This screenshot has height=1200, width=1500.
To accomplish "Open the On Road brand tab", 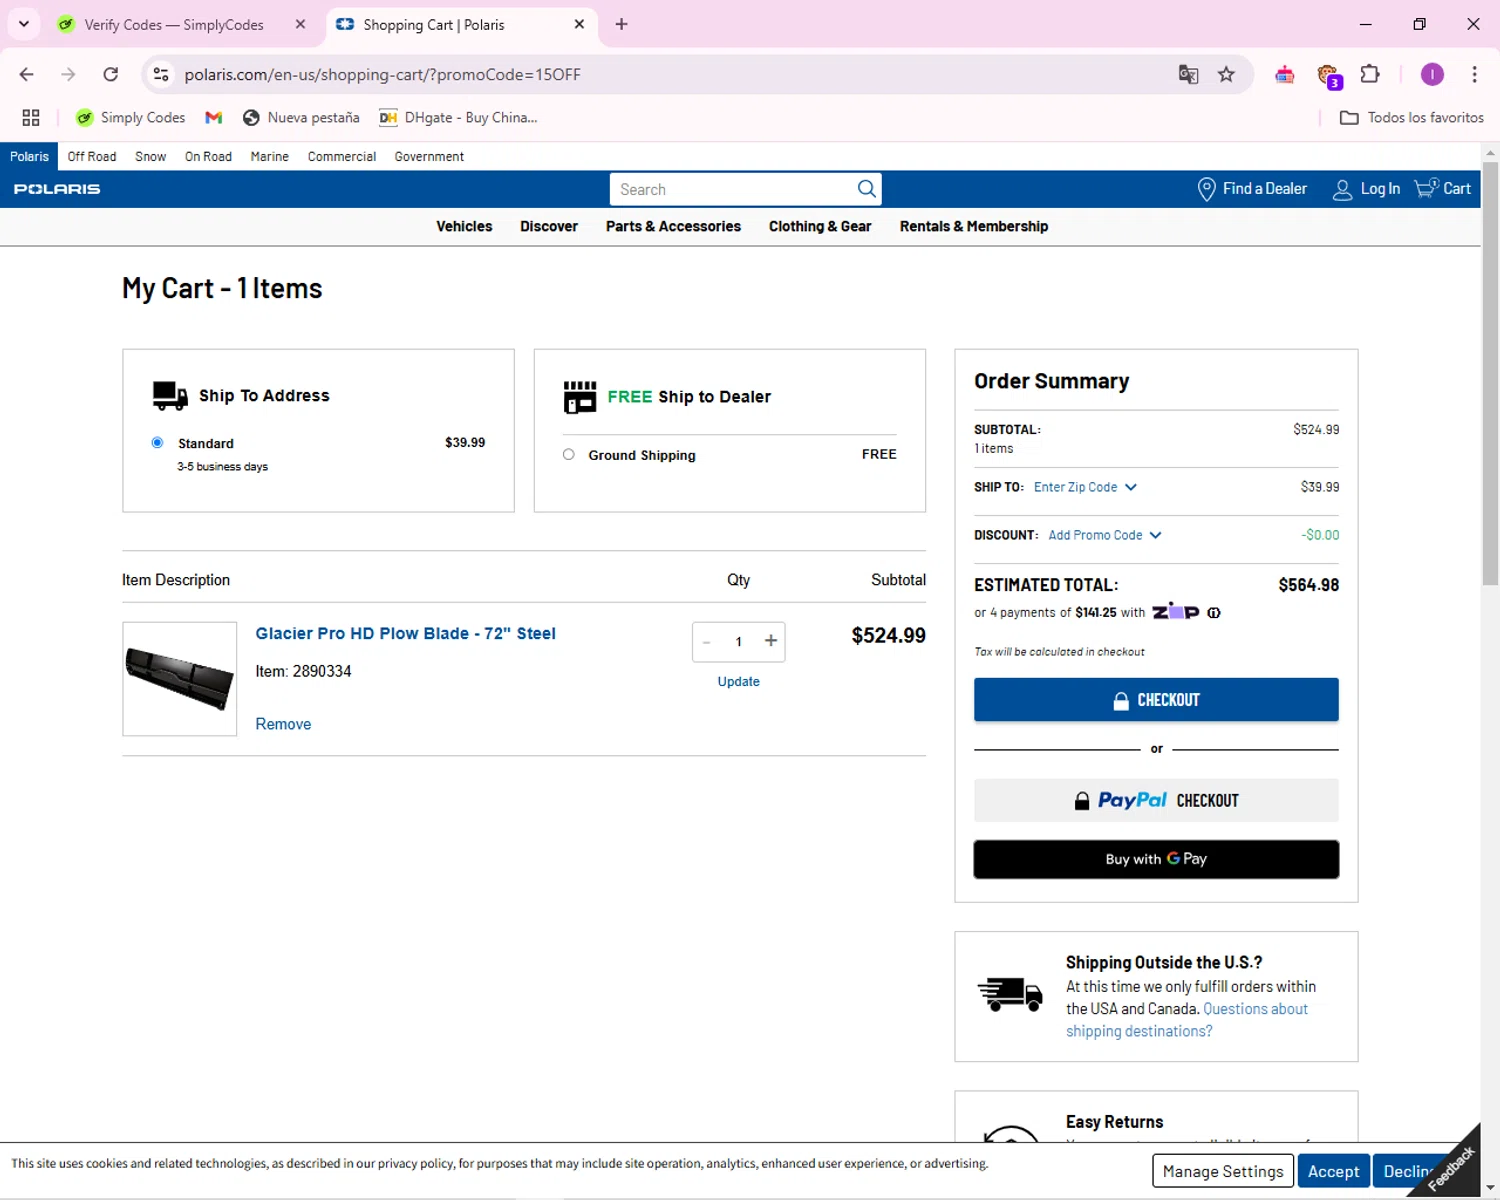I will [208, 157].
